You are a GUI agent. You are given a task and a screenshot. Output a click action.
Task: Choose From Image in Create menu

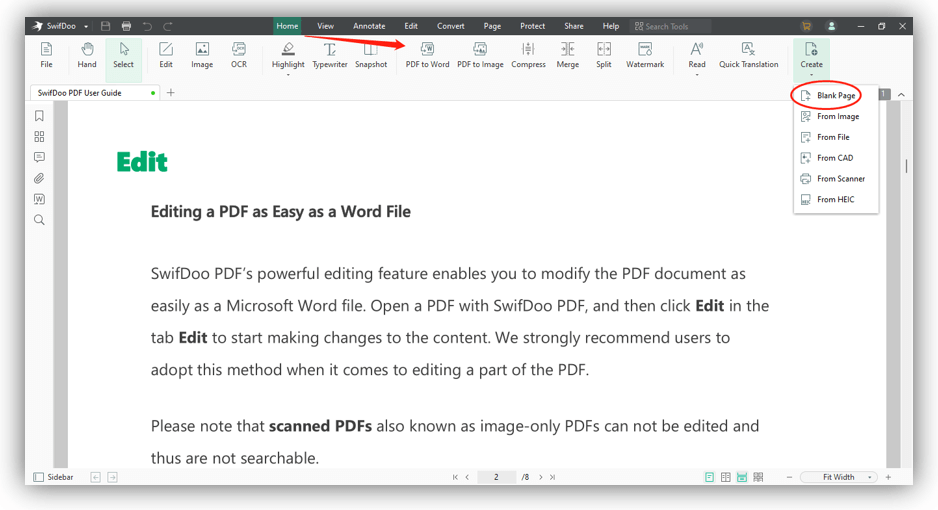pos(836,116)
